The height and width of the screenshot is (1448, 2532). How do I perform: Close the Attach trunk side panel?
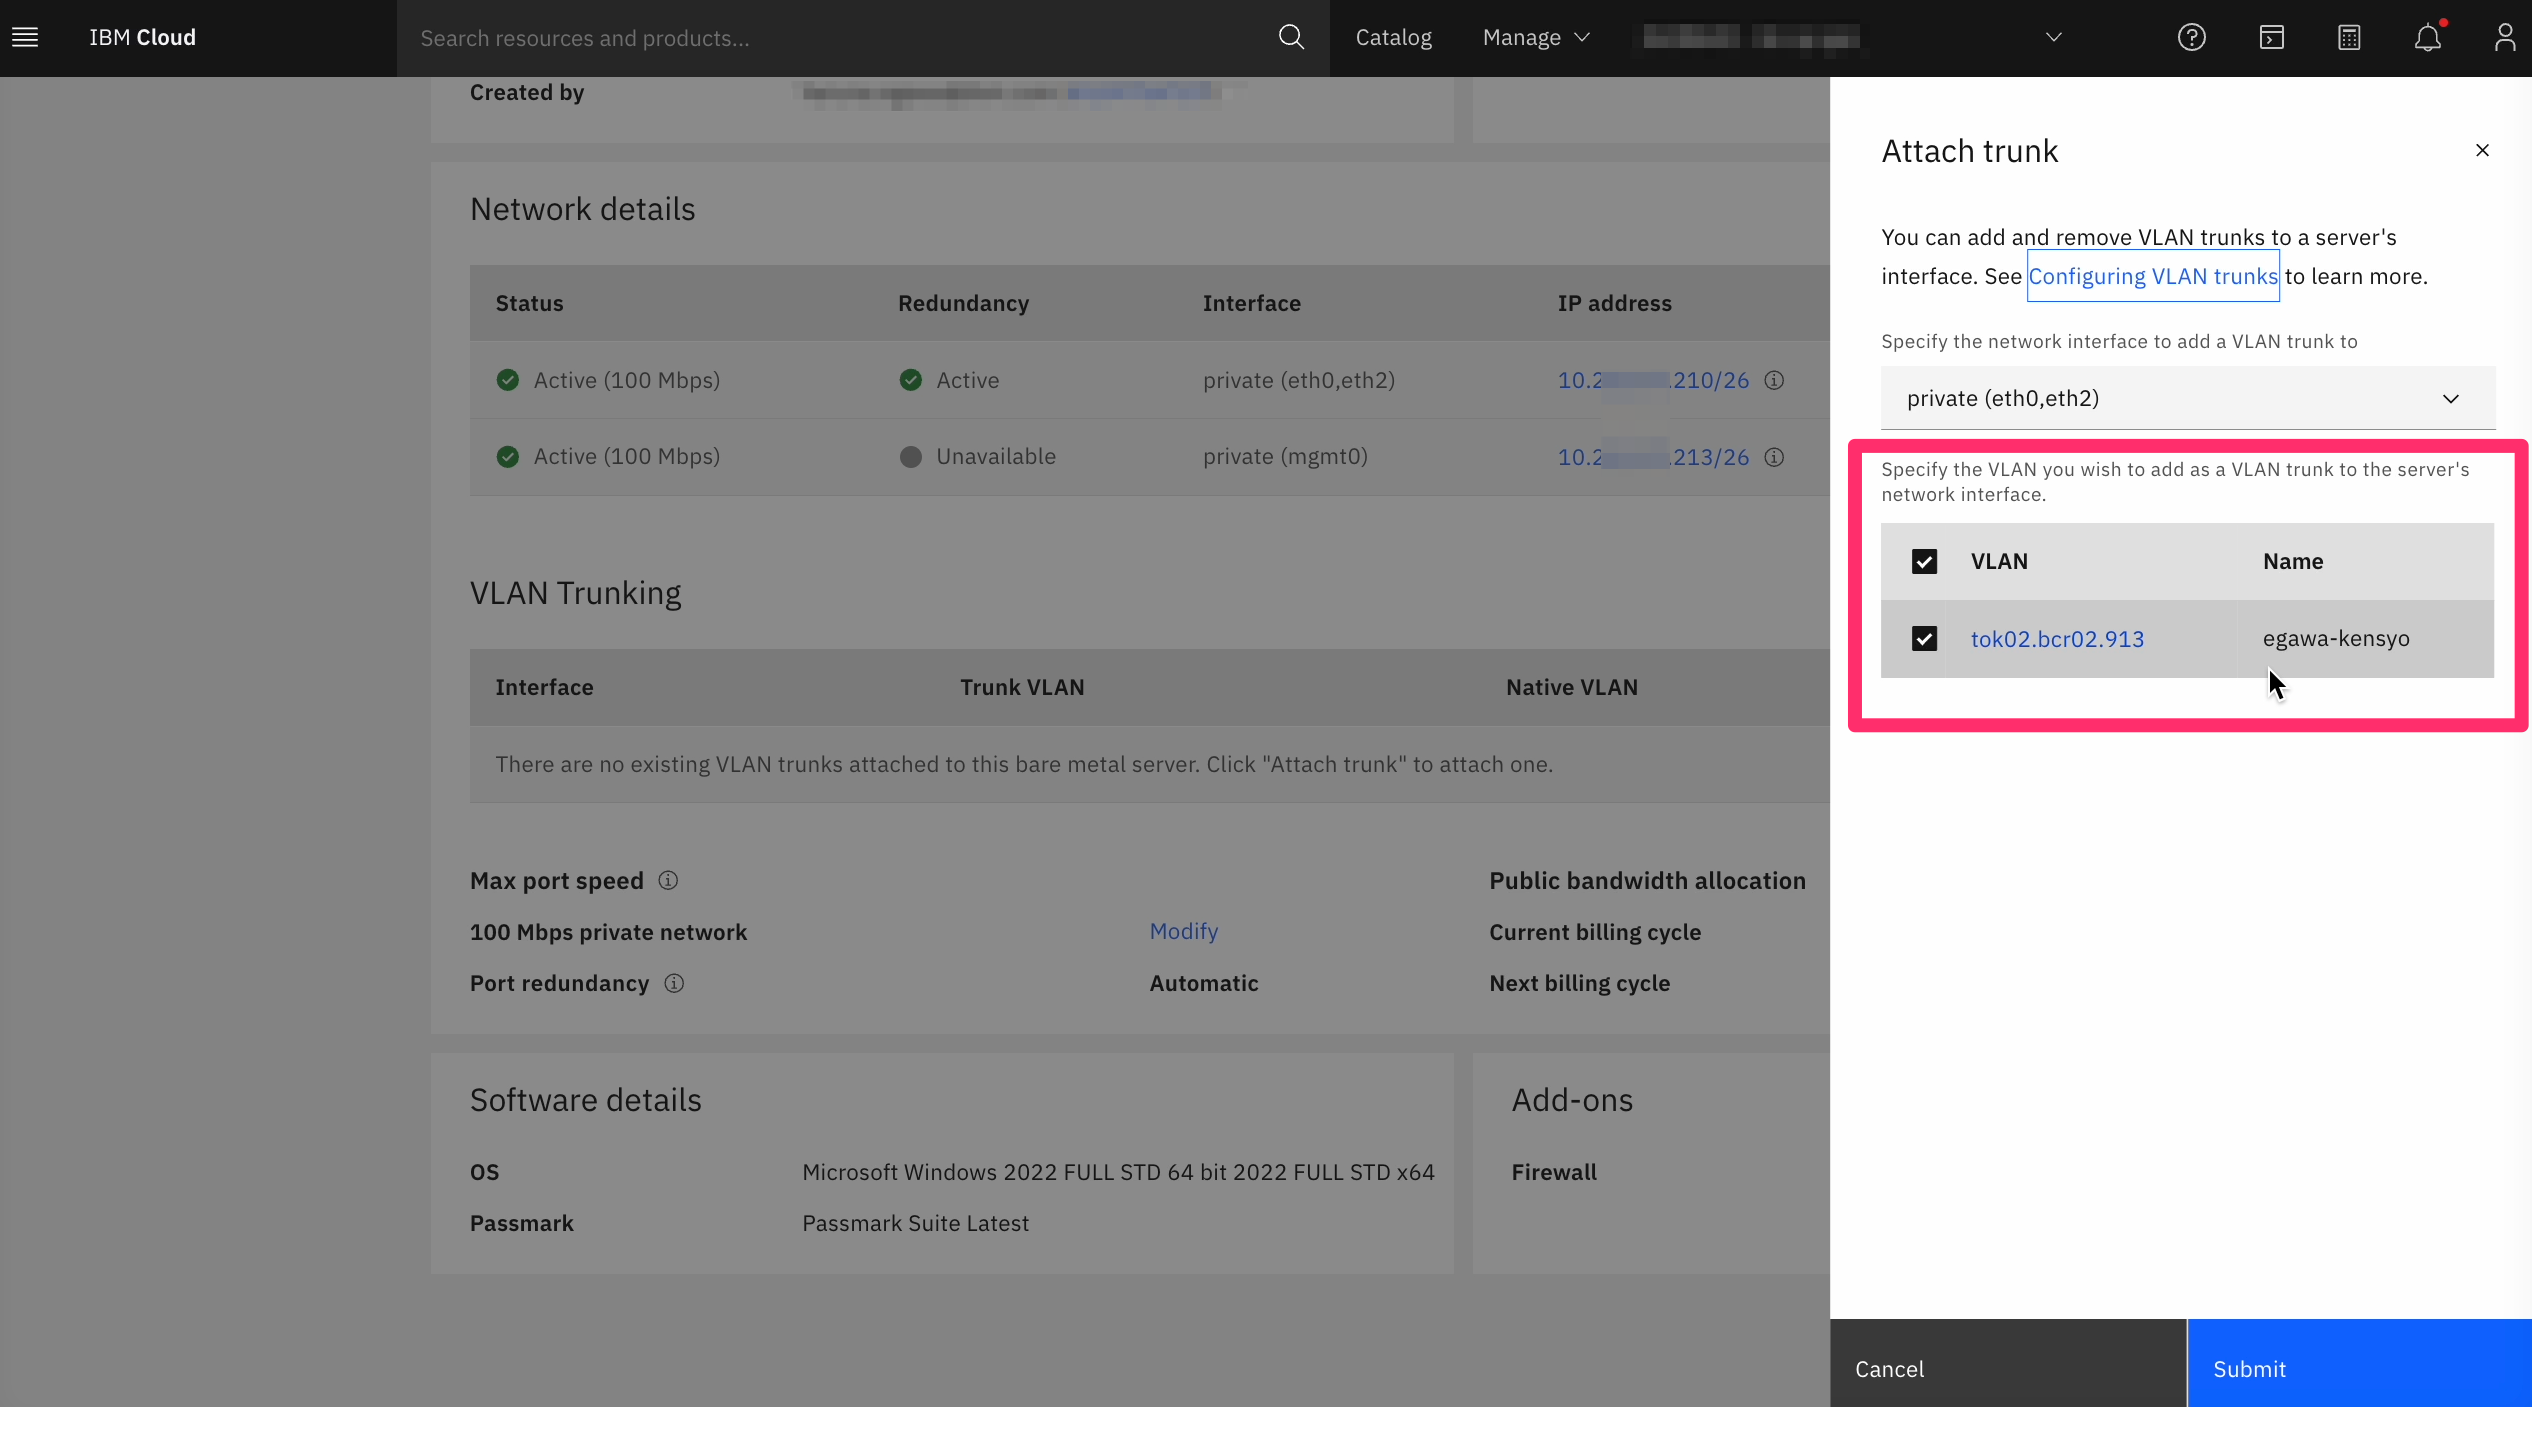click(2482, 151)
